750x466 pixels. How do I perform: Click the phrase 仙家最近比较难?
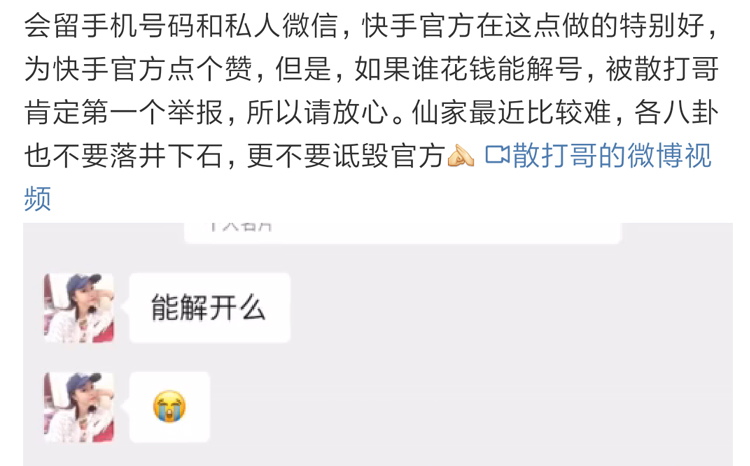512,112
